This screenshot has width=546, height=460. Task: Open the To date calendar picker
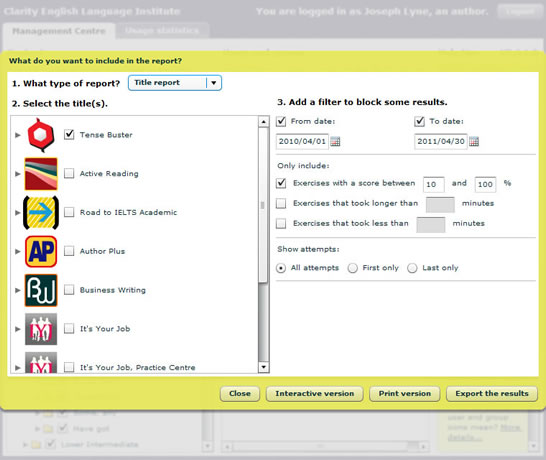point(474,141)
